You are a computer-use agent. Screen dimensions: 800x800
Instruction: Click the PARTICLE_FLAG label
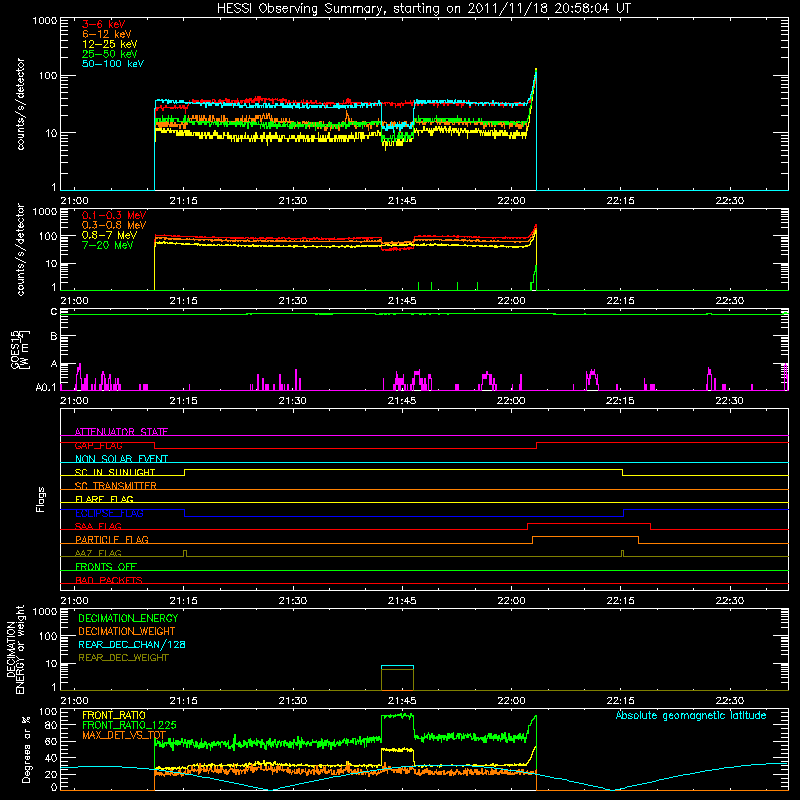tap(112, 539)
